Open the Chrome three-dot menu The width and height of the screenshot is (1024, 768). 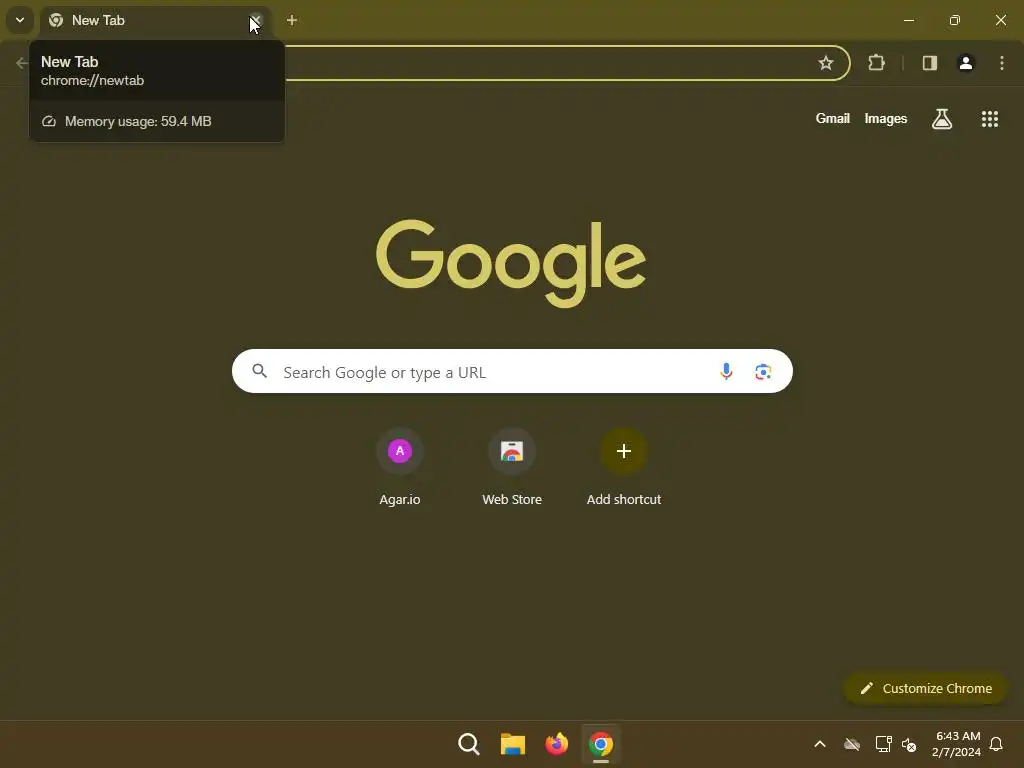1002,63
